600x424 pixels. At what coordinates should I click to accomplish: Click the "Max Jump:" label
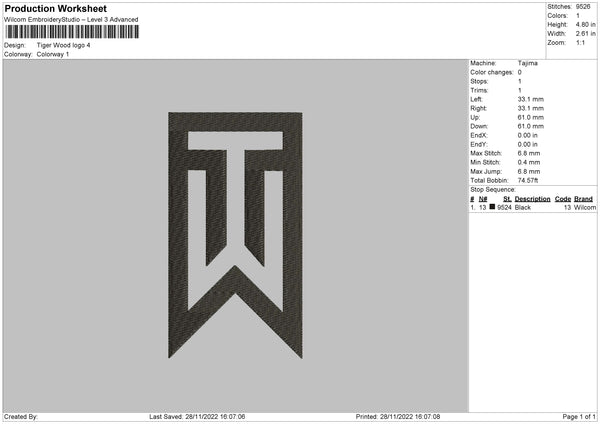(x=486, y=171)
